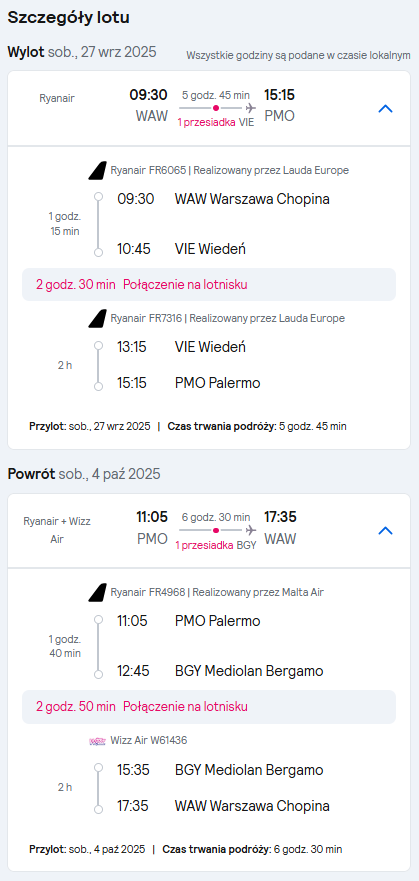Viewport: 419px width, 881px height.
Task: Click the Wizz Air logo beside W61436
Action: (x=98, y=741)
